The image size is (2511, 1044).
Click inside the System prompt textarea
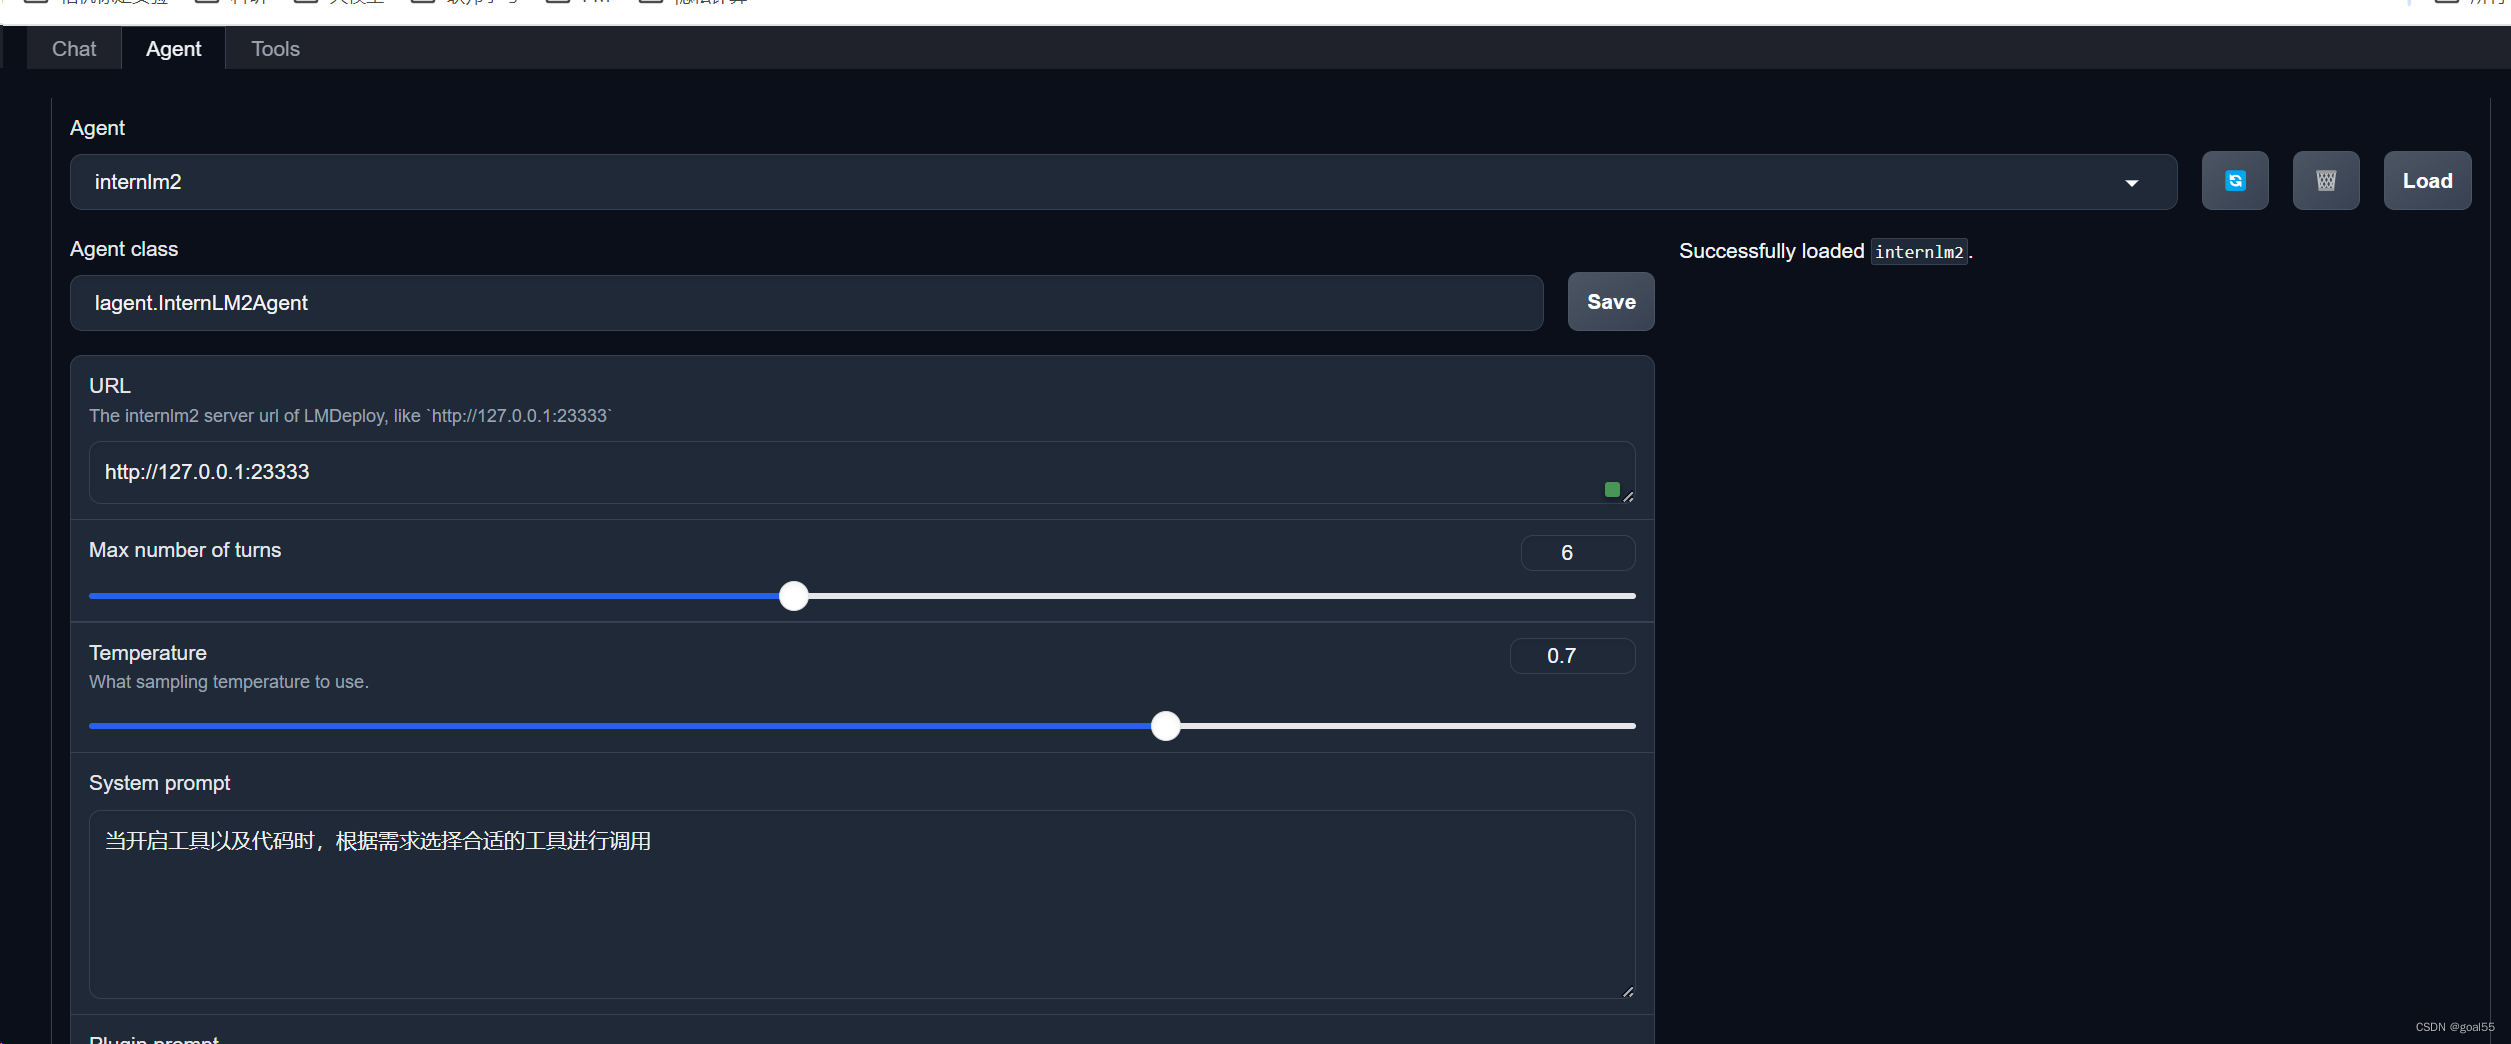tap(862, 904)
